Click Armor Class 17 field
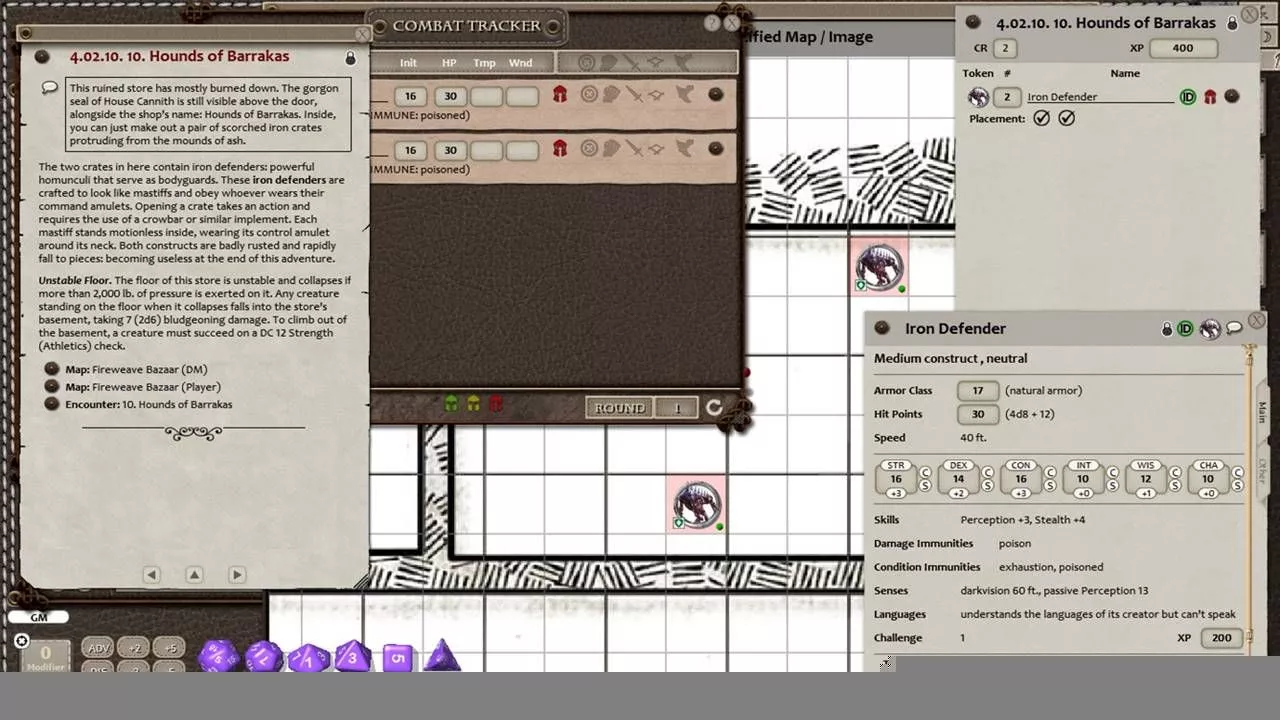Viewport: 1280px width, 720px height. pyautogui.click(x=977, y=391)
